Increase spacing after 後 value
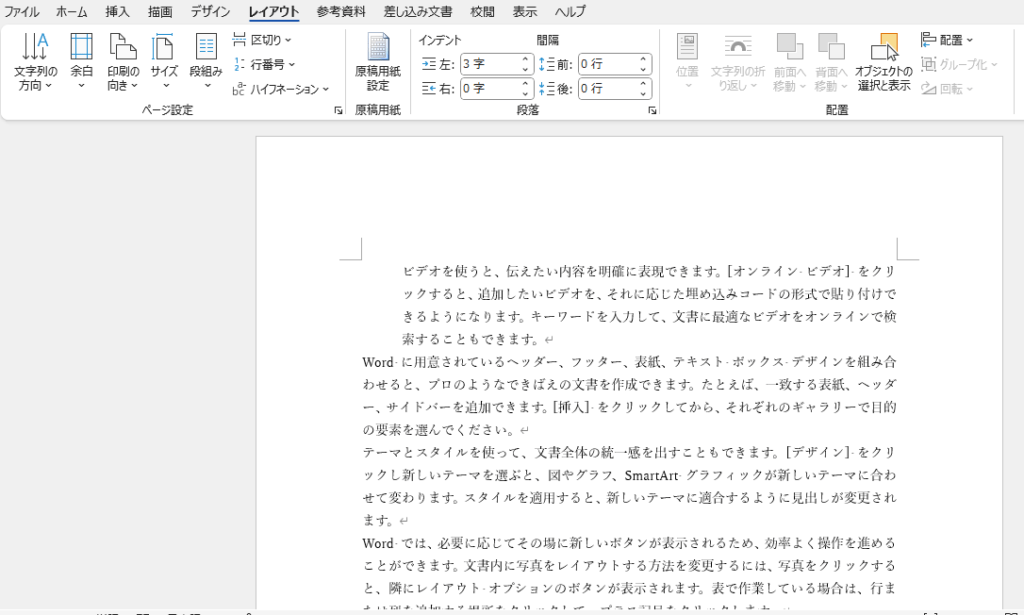The height and width of the screenshot is (615, 1024). coord(643,83)
